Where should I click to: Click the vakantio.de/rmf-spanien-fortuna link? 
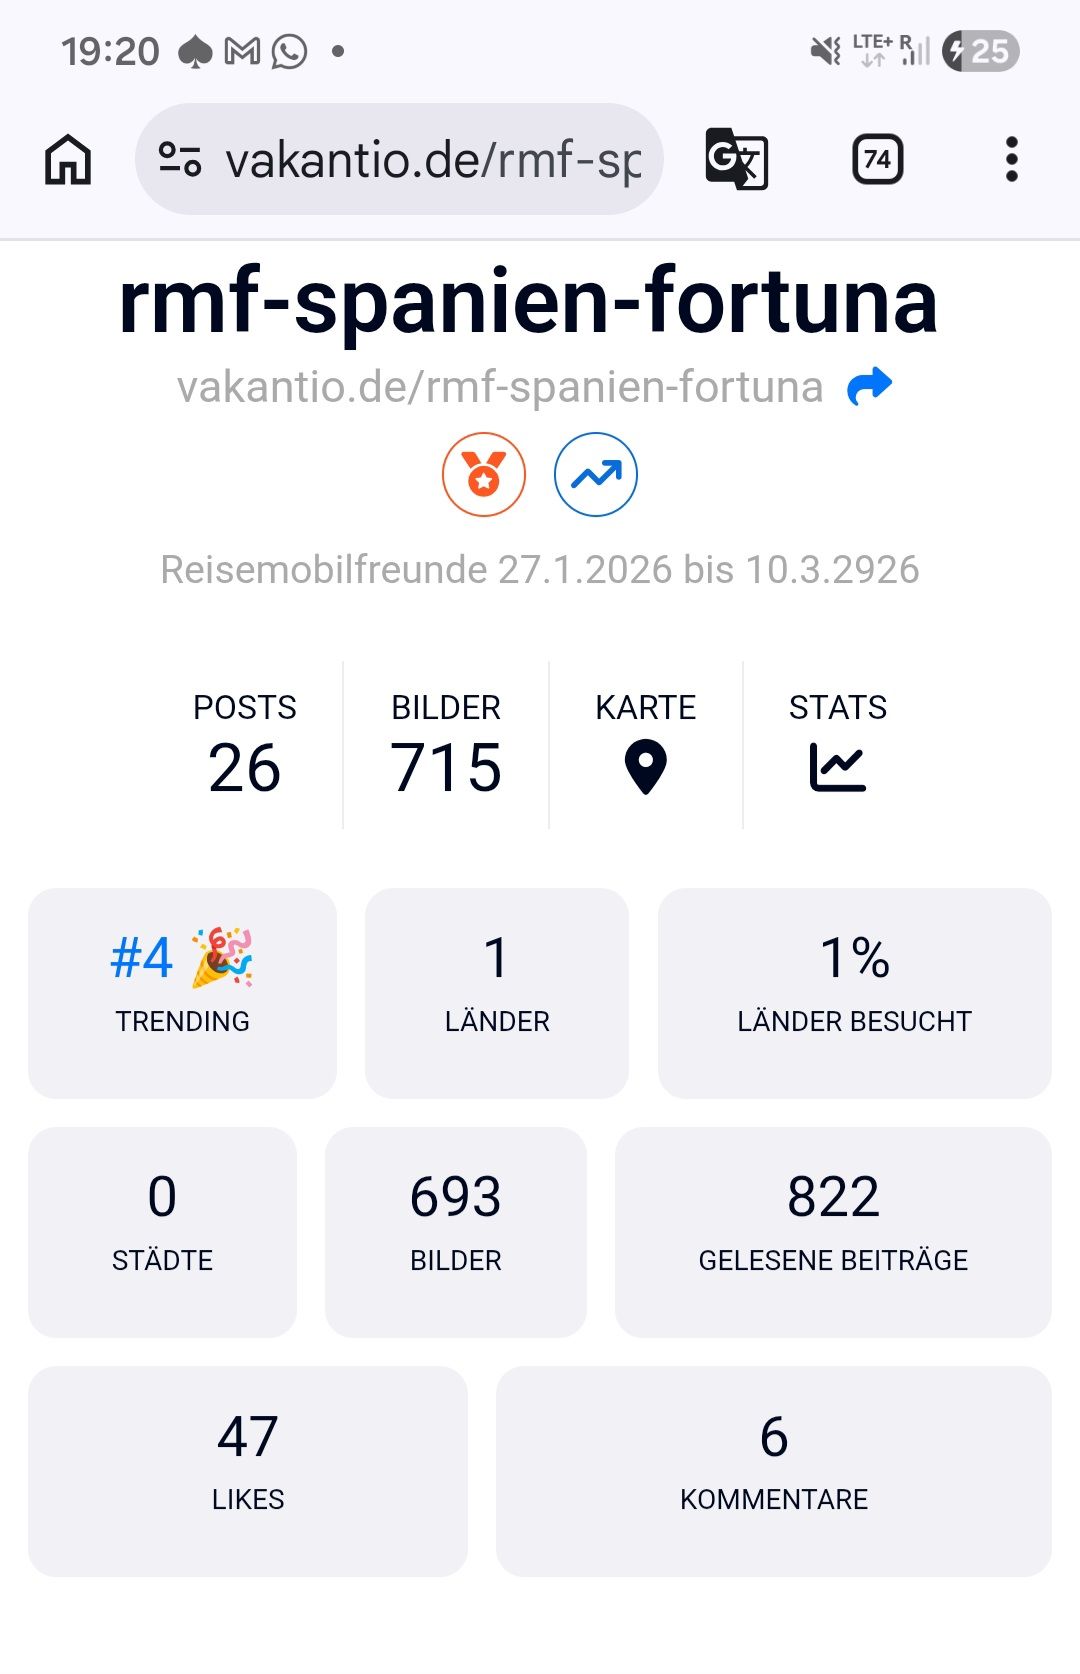[x=500, y=387]
